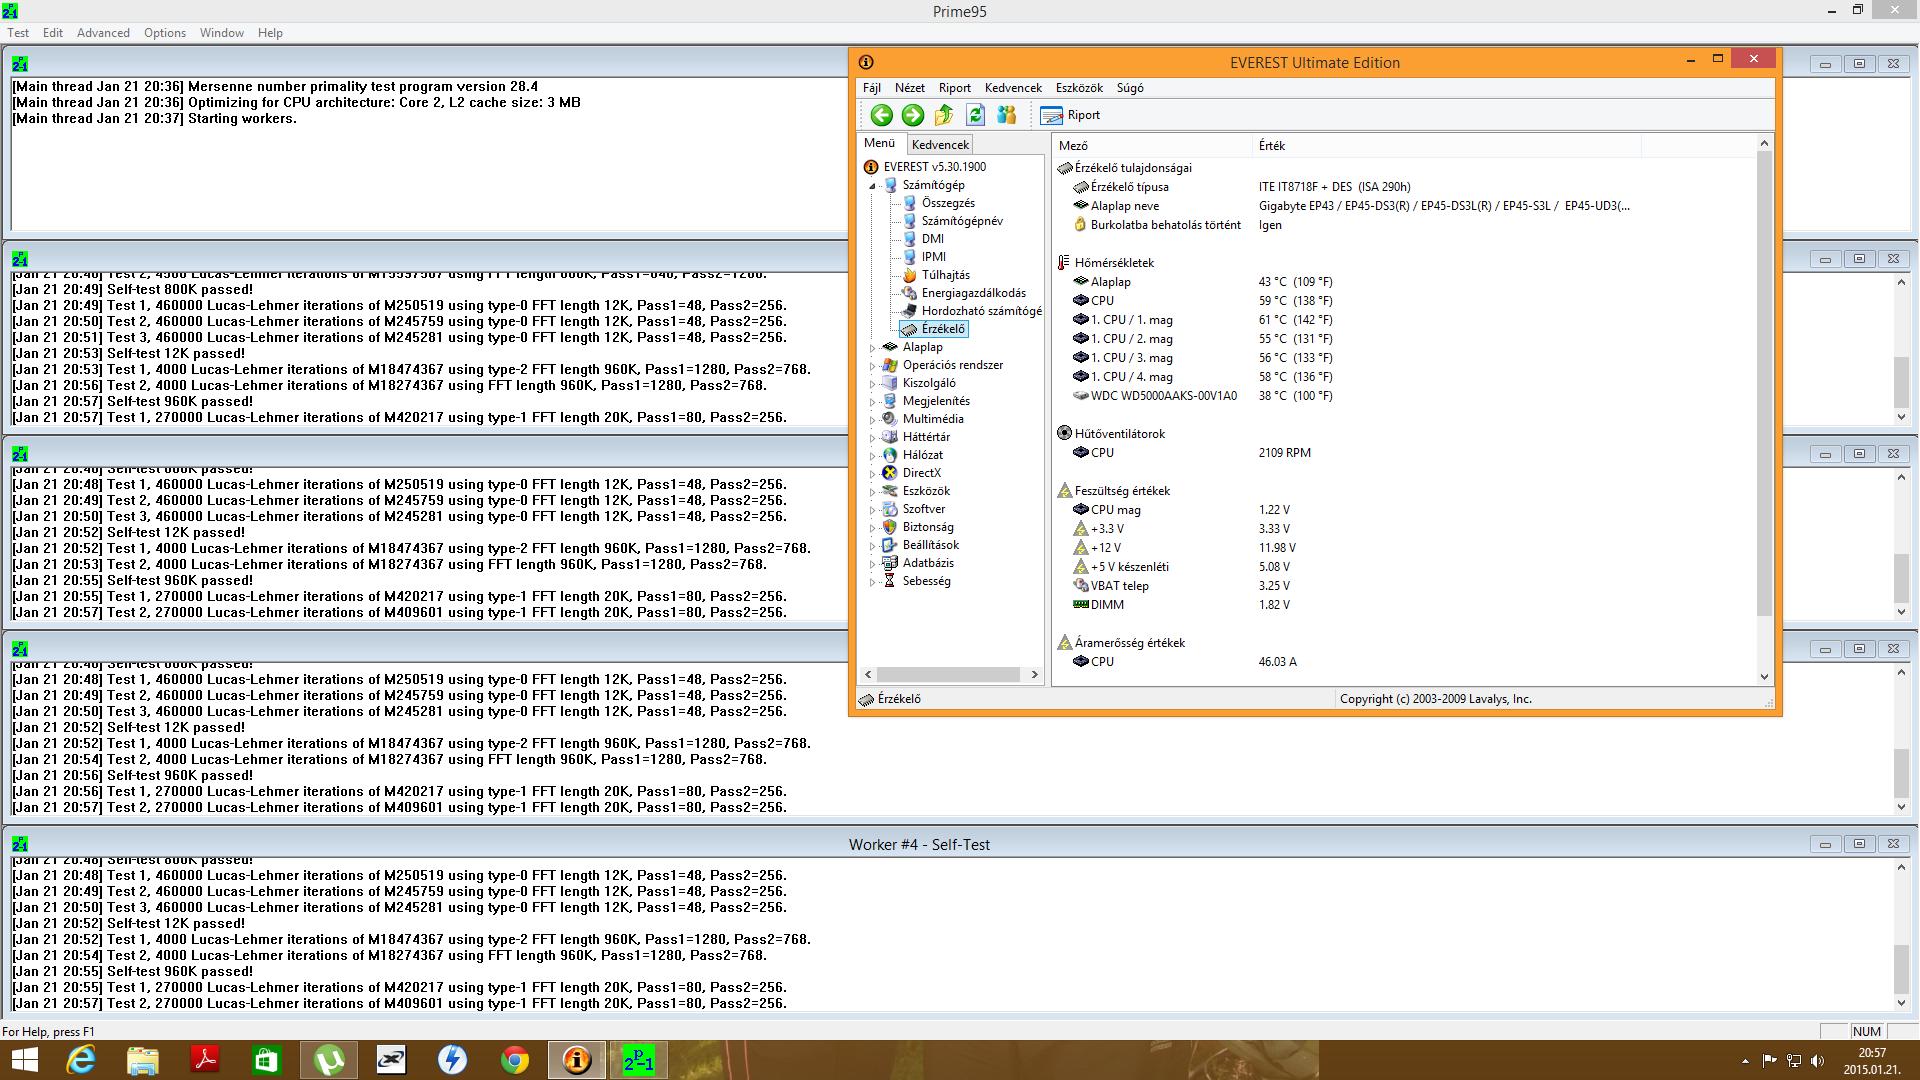Expand the Operációs rendszer tree node
The width and height of the screenshot is (1920, 1080).
point(872,366)
